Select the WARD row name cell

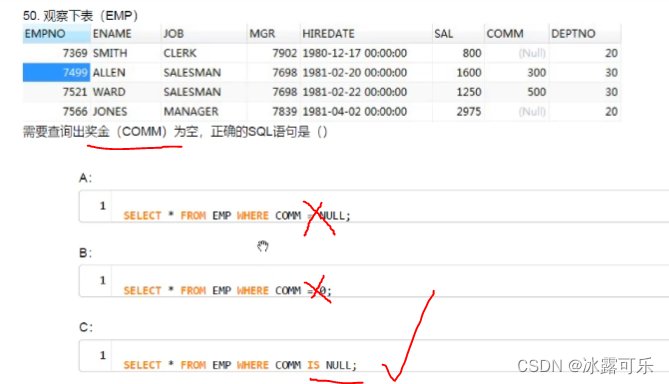click(109, 92)
